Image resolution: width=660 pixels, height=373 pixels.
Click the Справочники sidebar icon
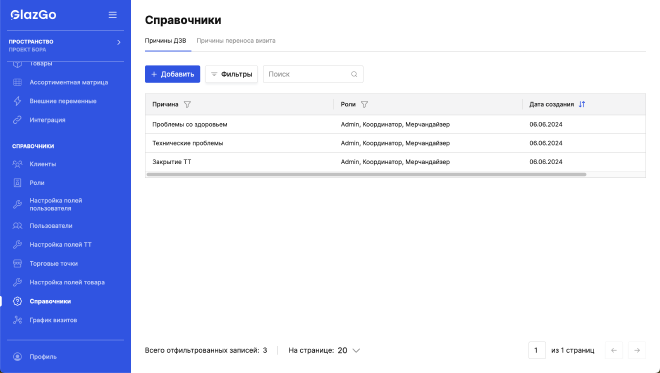pos(17,301)
